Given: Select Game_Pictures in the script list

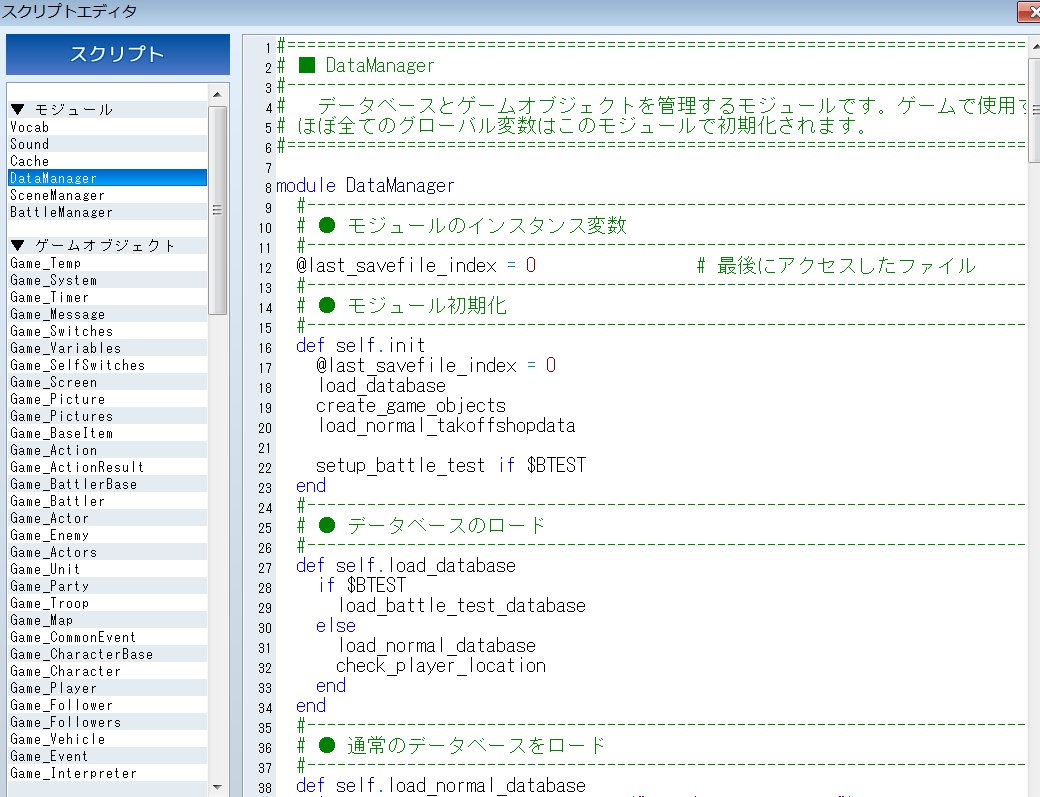Looking at the screenshot, I should pos(107,416).
